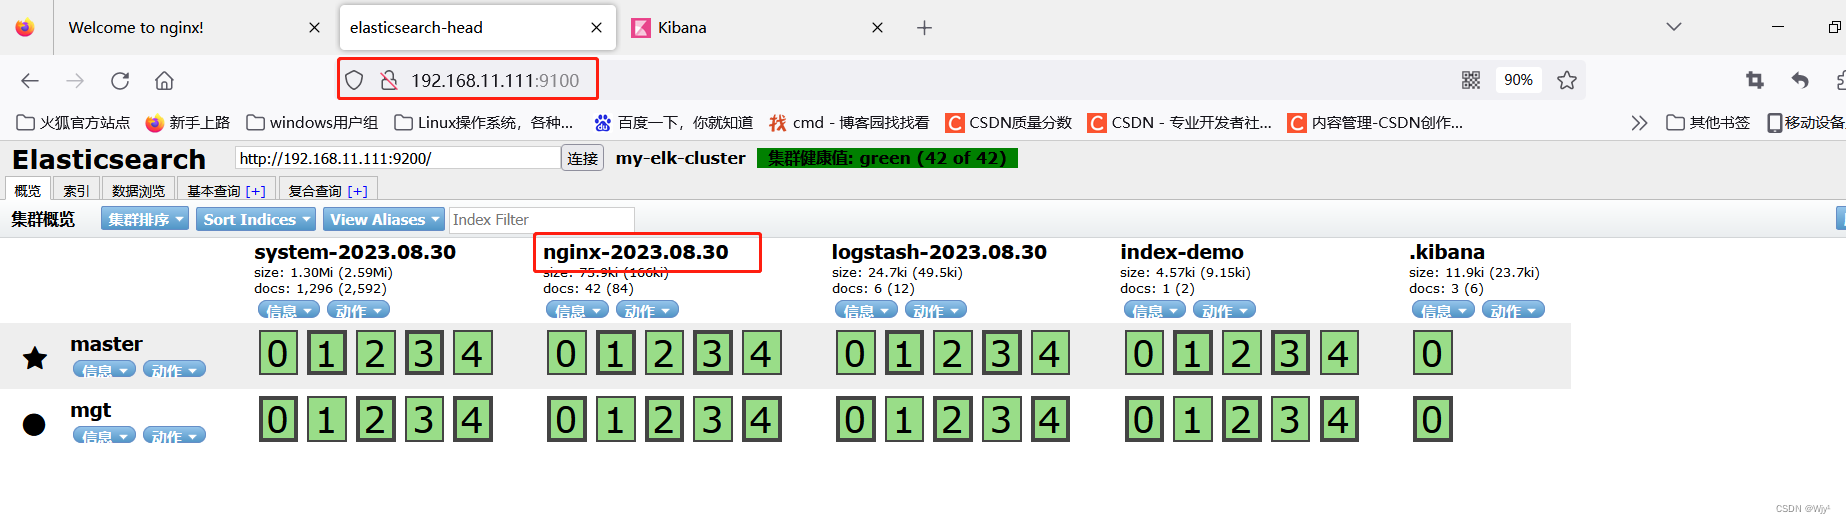Click the 90% zoom level indicator
The height and width of the screenshot is (523, 1846).
click(1518, 80)
